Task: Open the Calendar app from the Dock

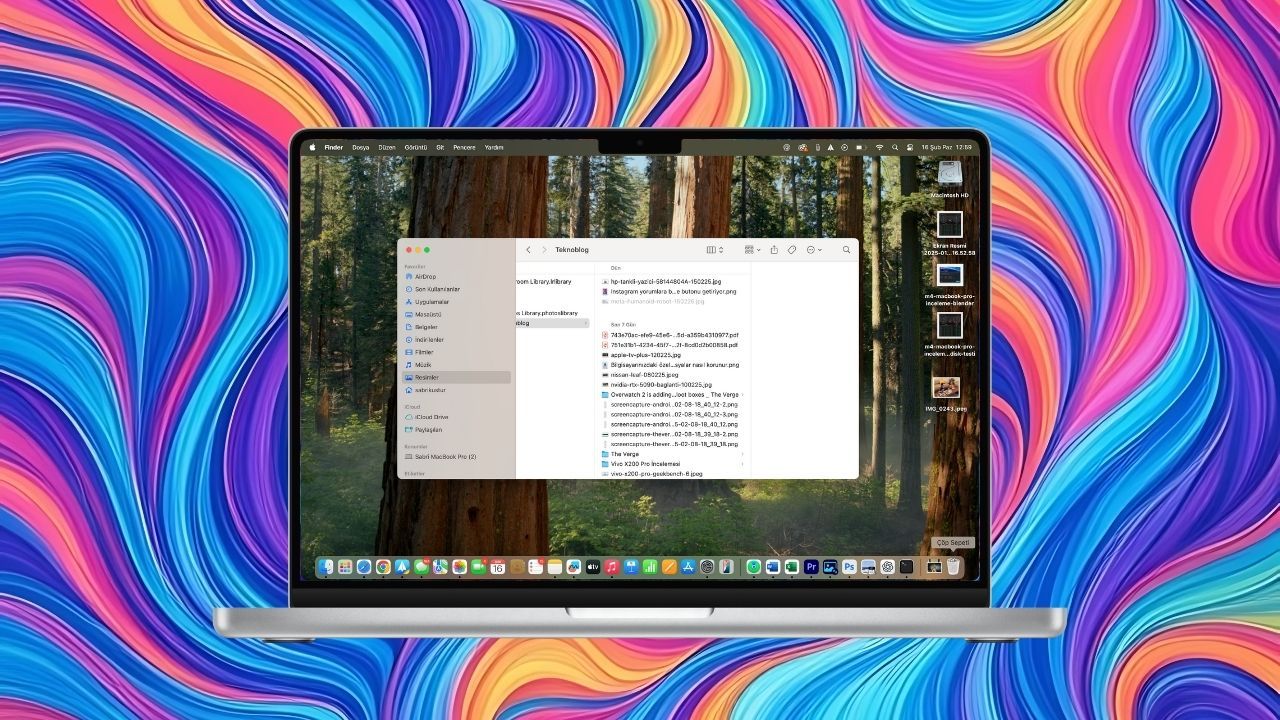Action: click(x=496, y=567)
